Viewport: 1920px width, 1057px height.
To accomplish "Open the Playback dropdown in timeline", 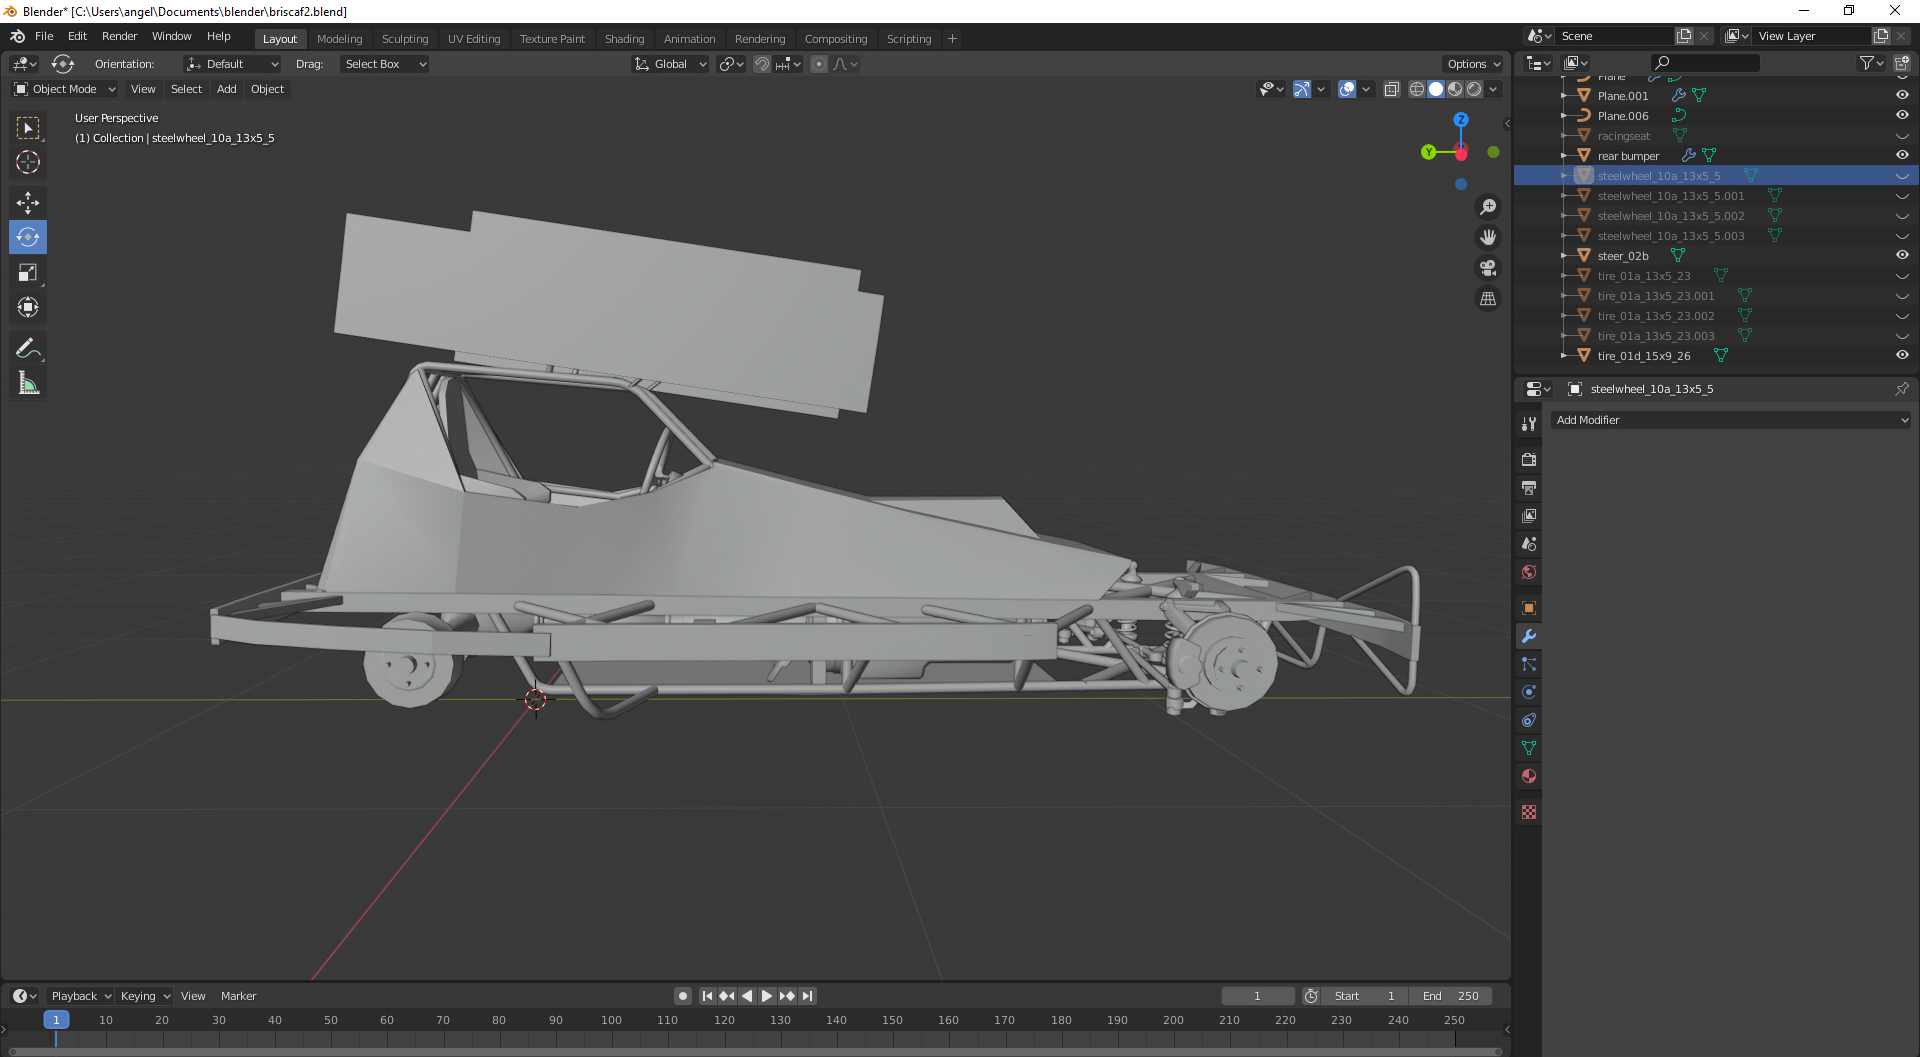I will point(81,996).
